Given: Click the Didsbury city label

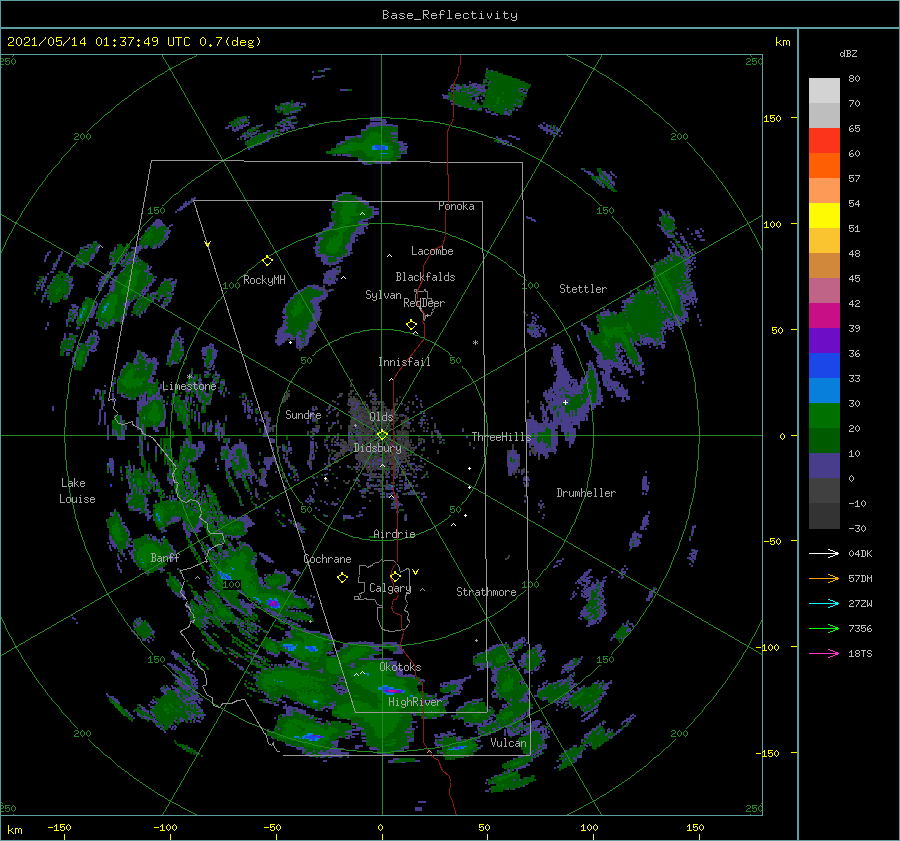Looking at the screenshot, I should pos(378,448).
